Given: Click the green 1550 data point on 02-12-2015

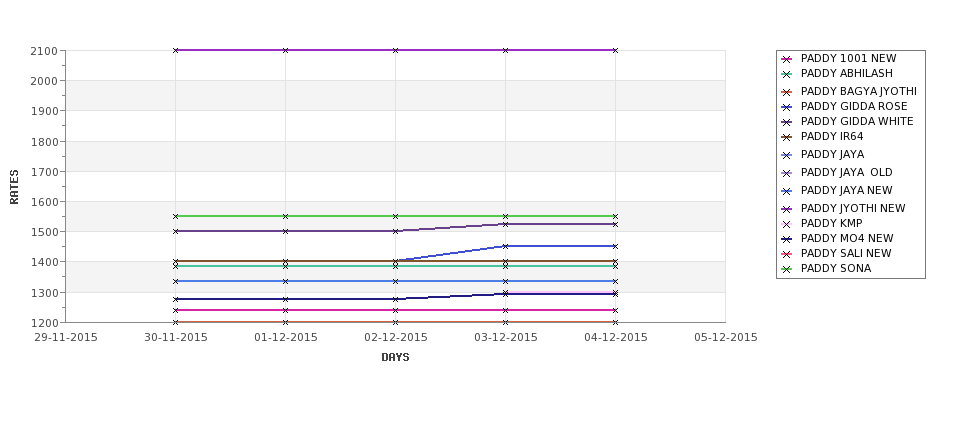Looking at the screenshot, I should coord(395,216).
